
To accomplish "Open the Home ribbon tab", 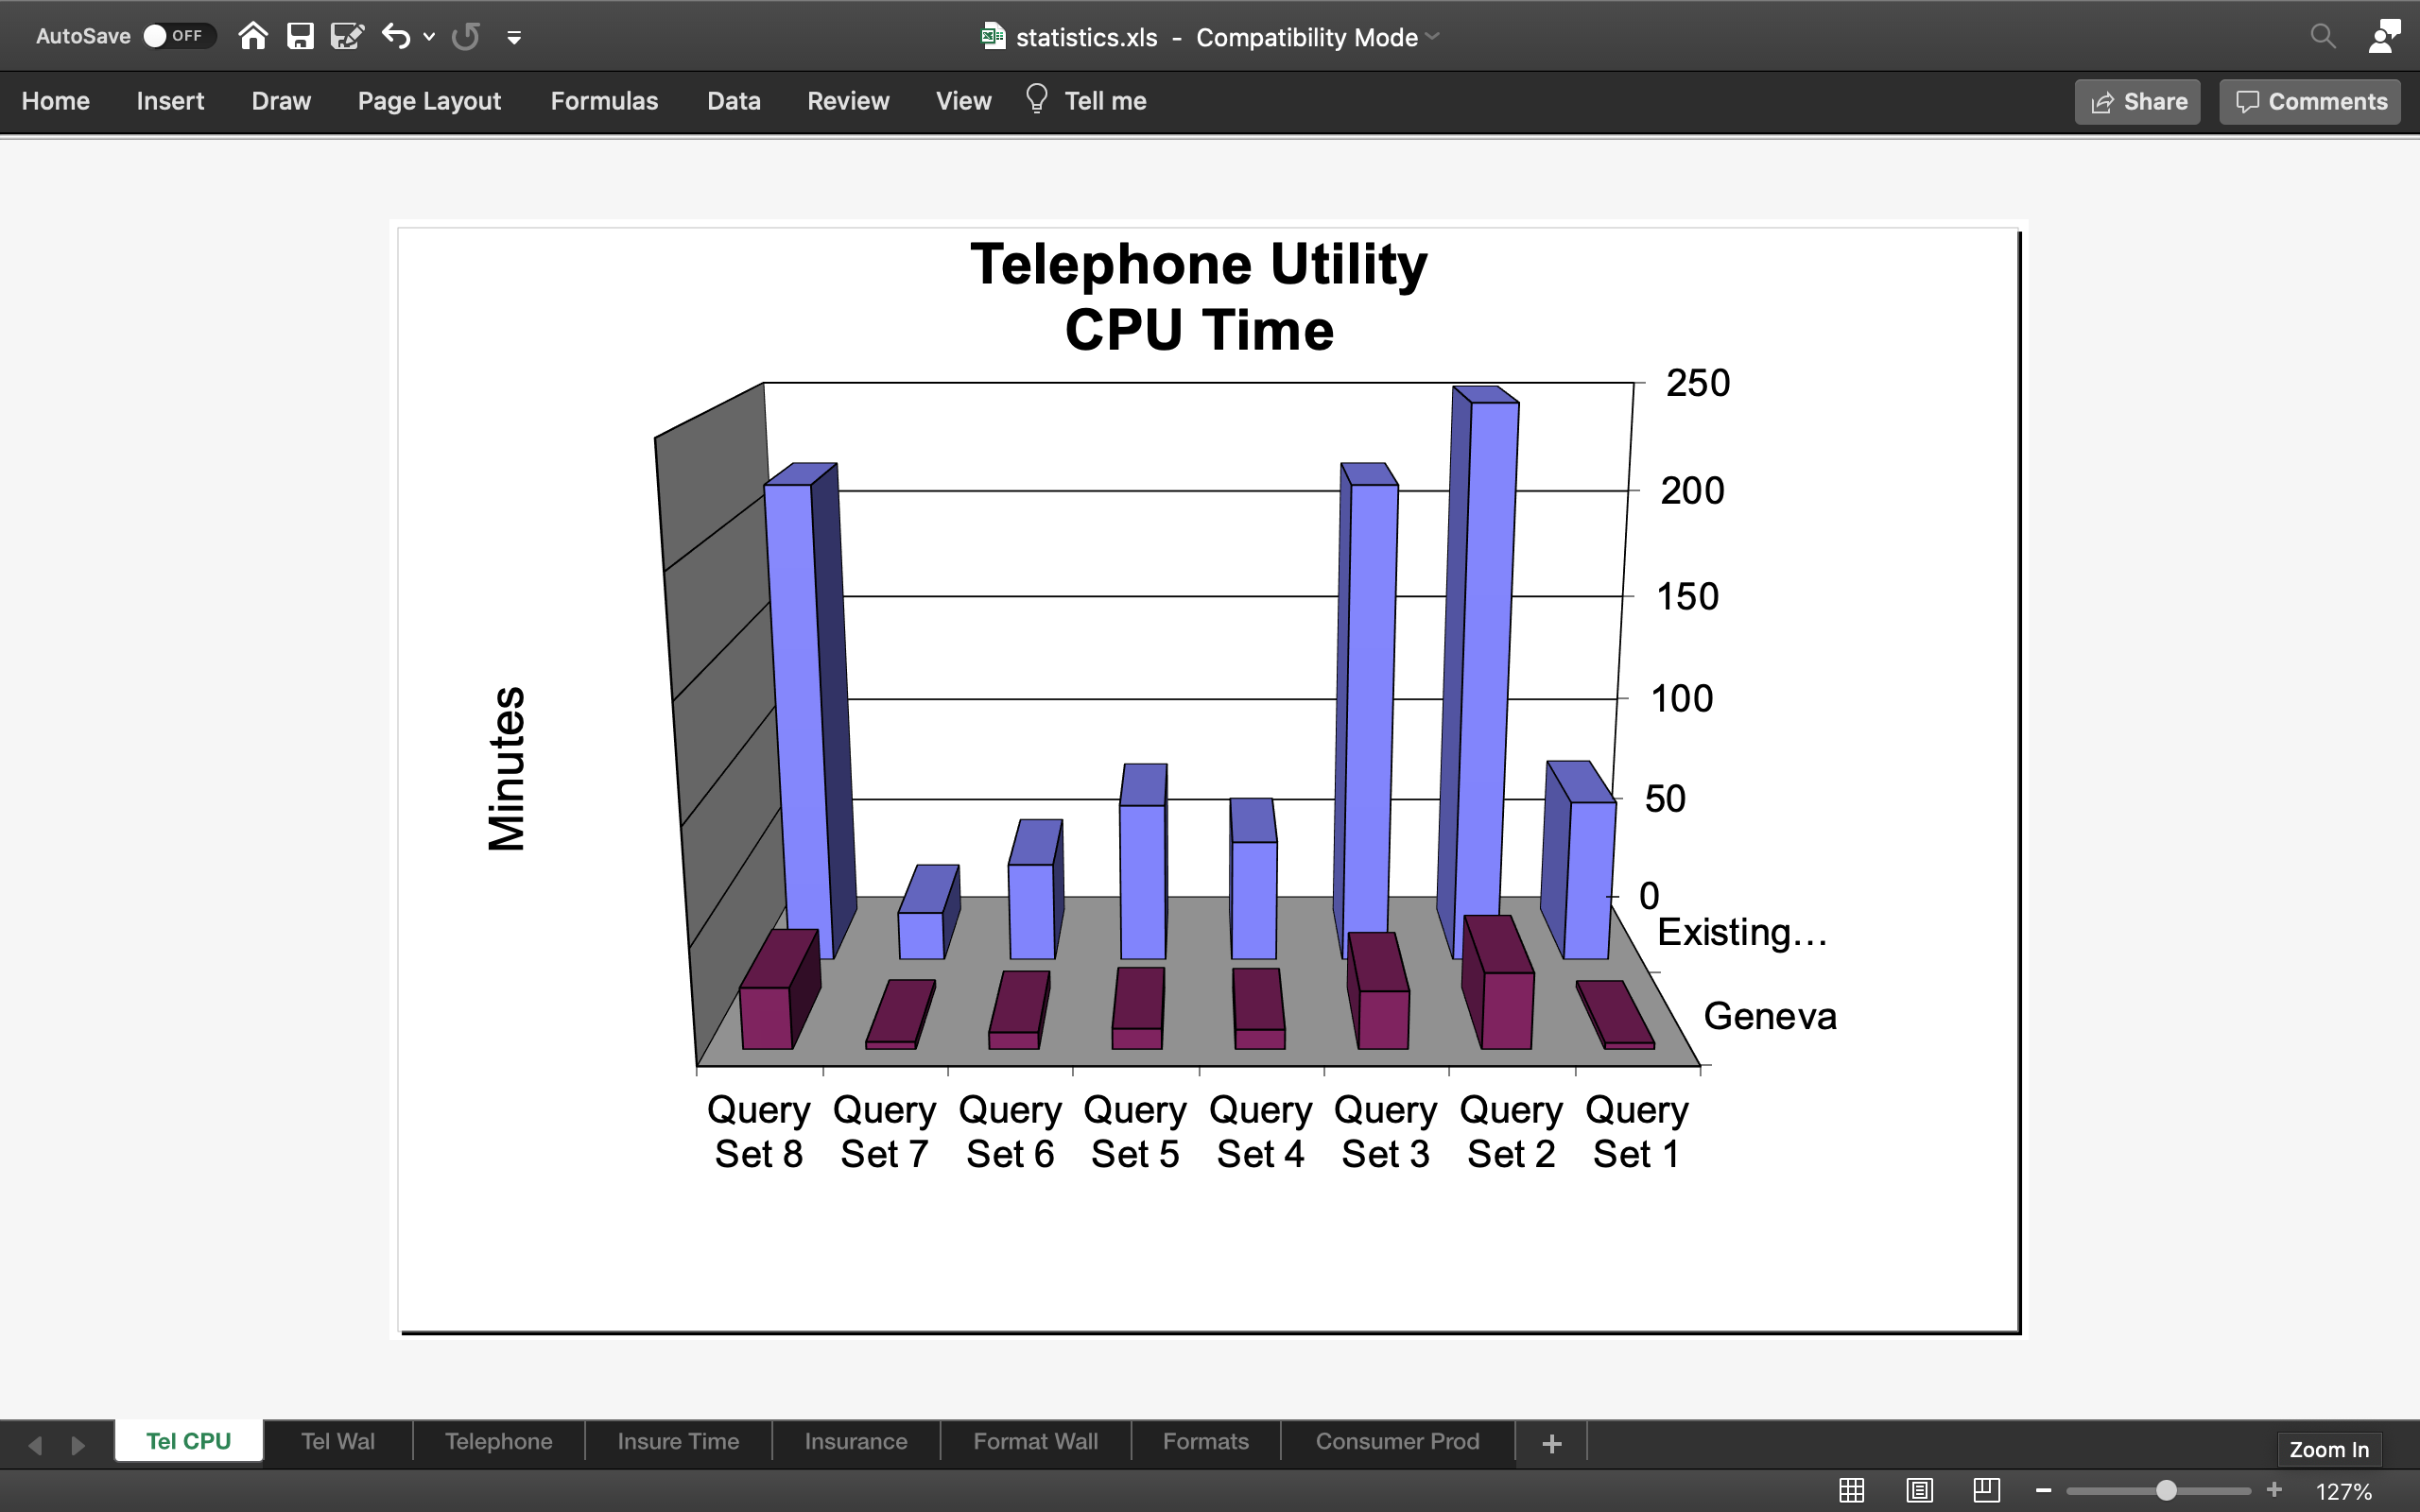I will tap(56, 101).
